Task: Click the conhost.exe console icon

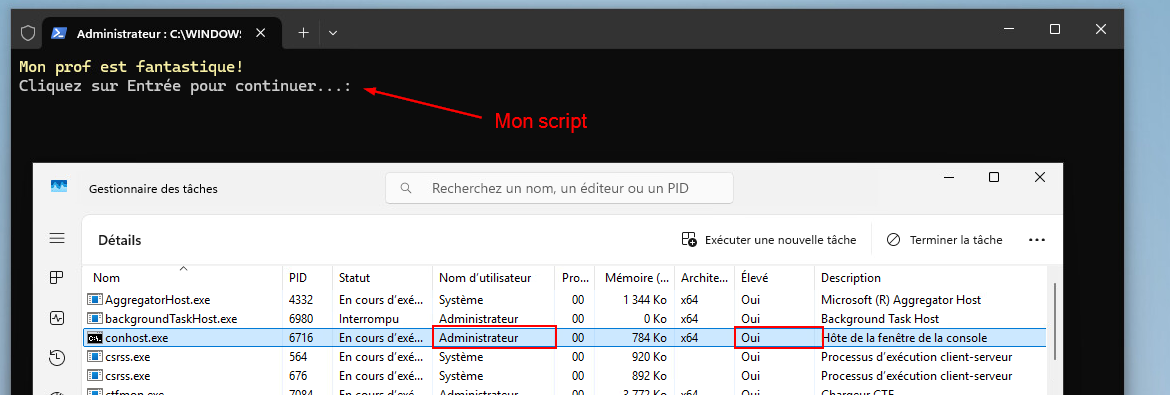Action: click(x=94, y=338)
